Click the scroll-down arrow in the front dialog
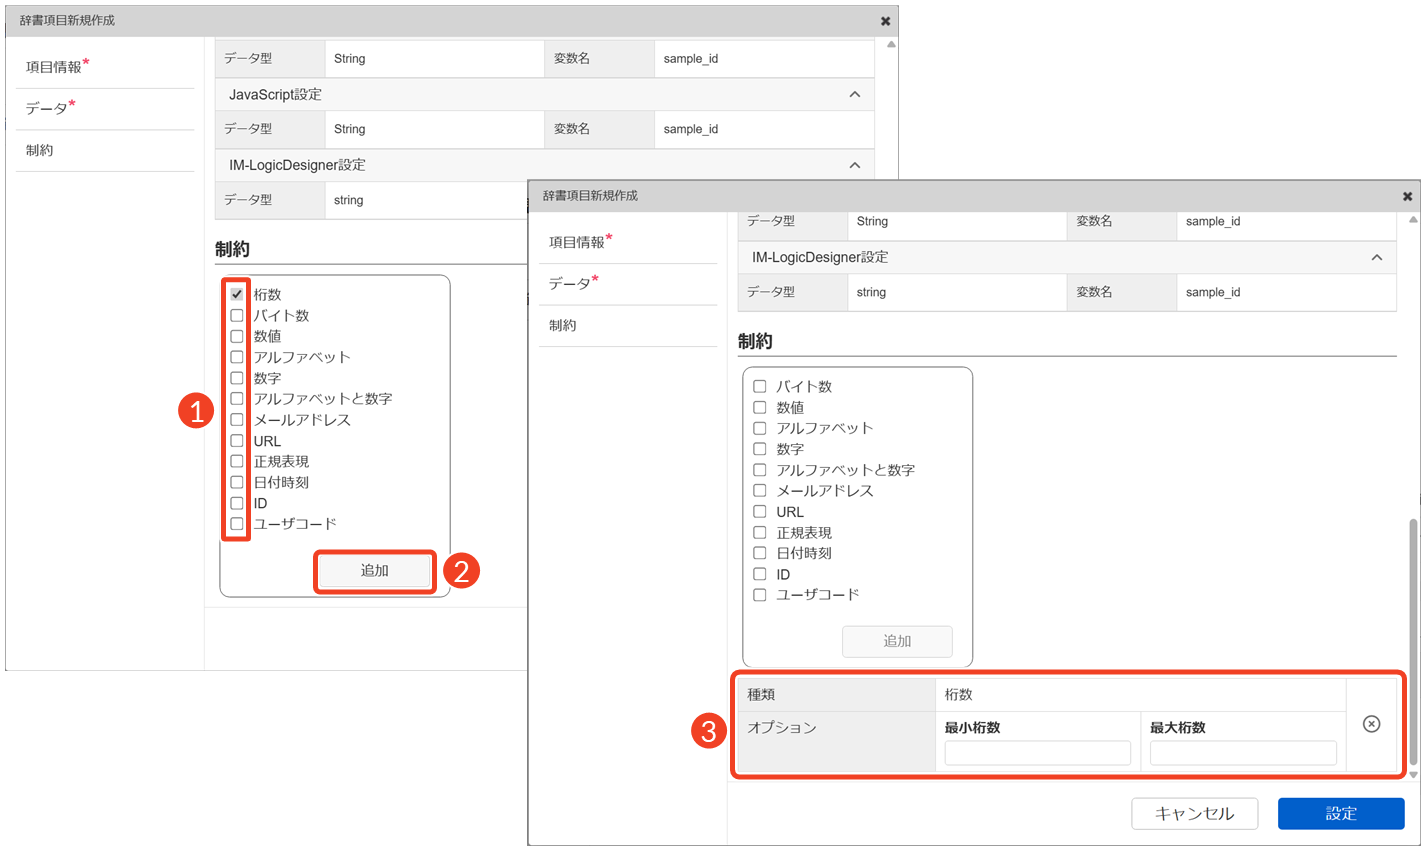 1413,775
